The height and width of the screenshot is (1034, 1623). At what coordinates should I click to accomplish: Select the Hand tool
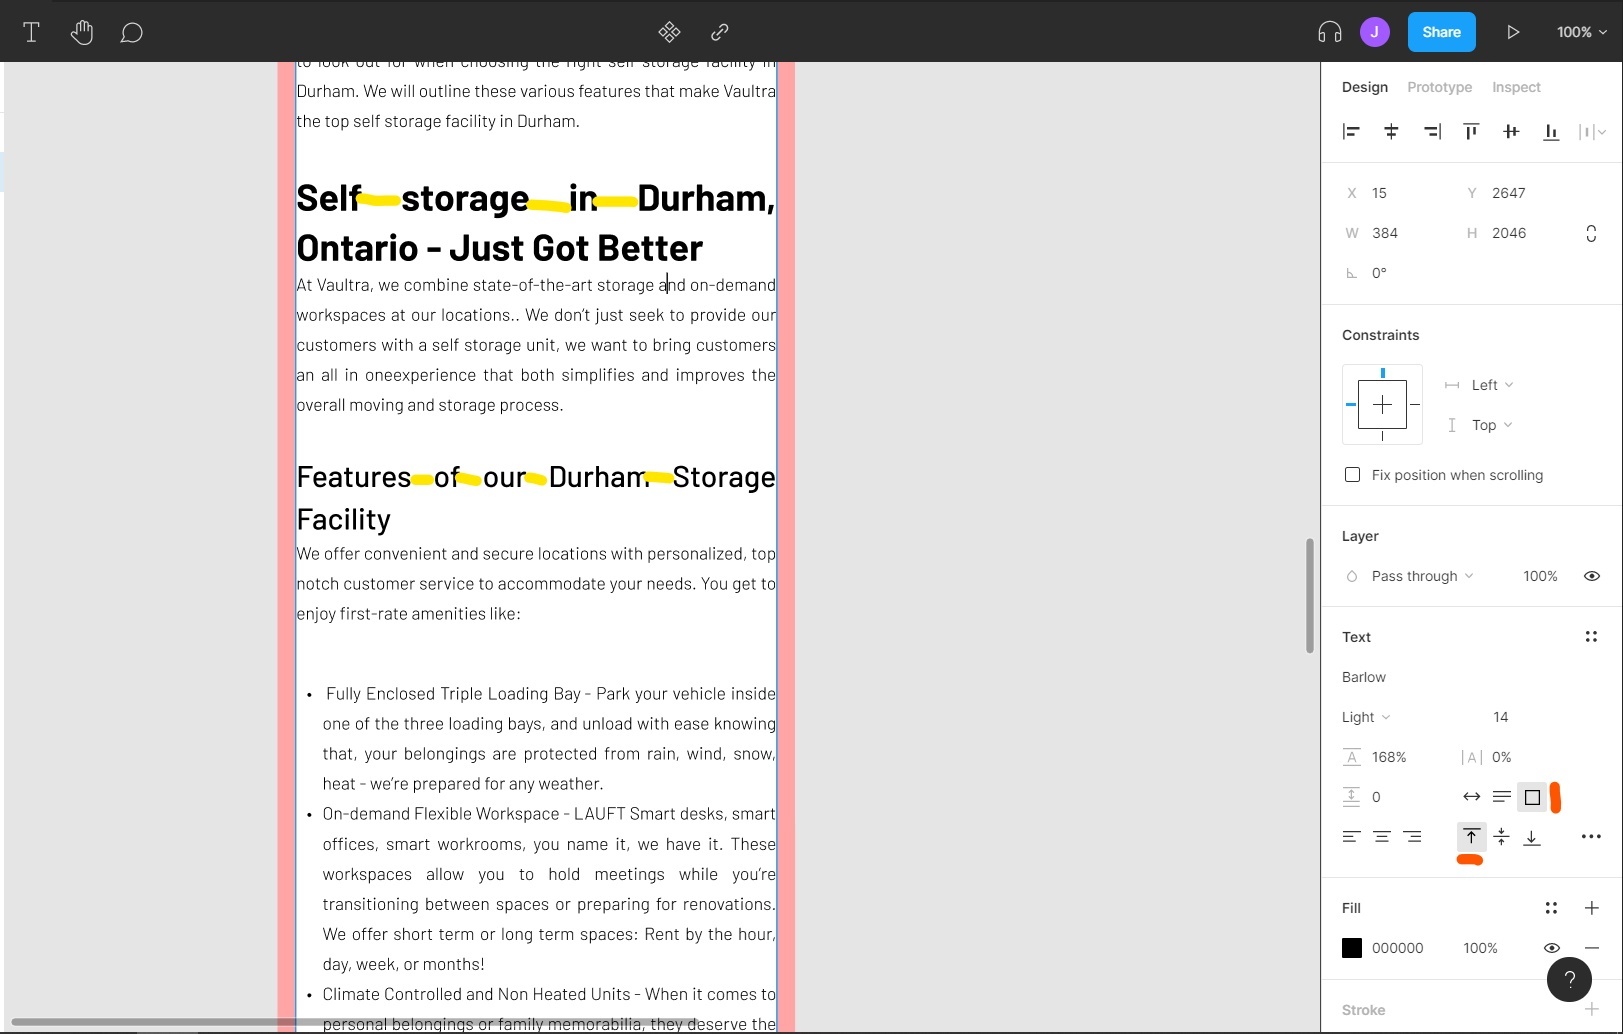pos(82,32)
